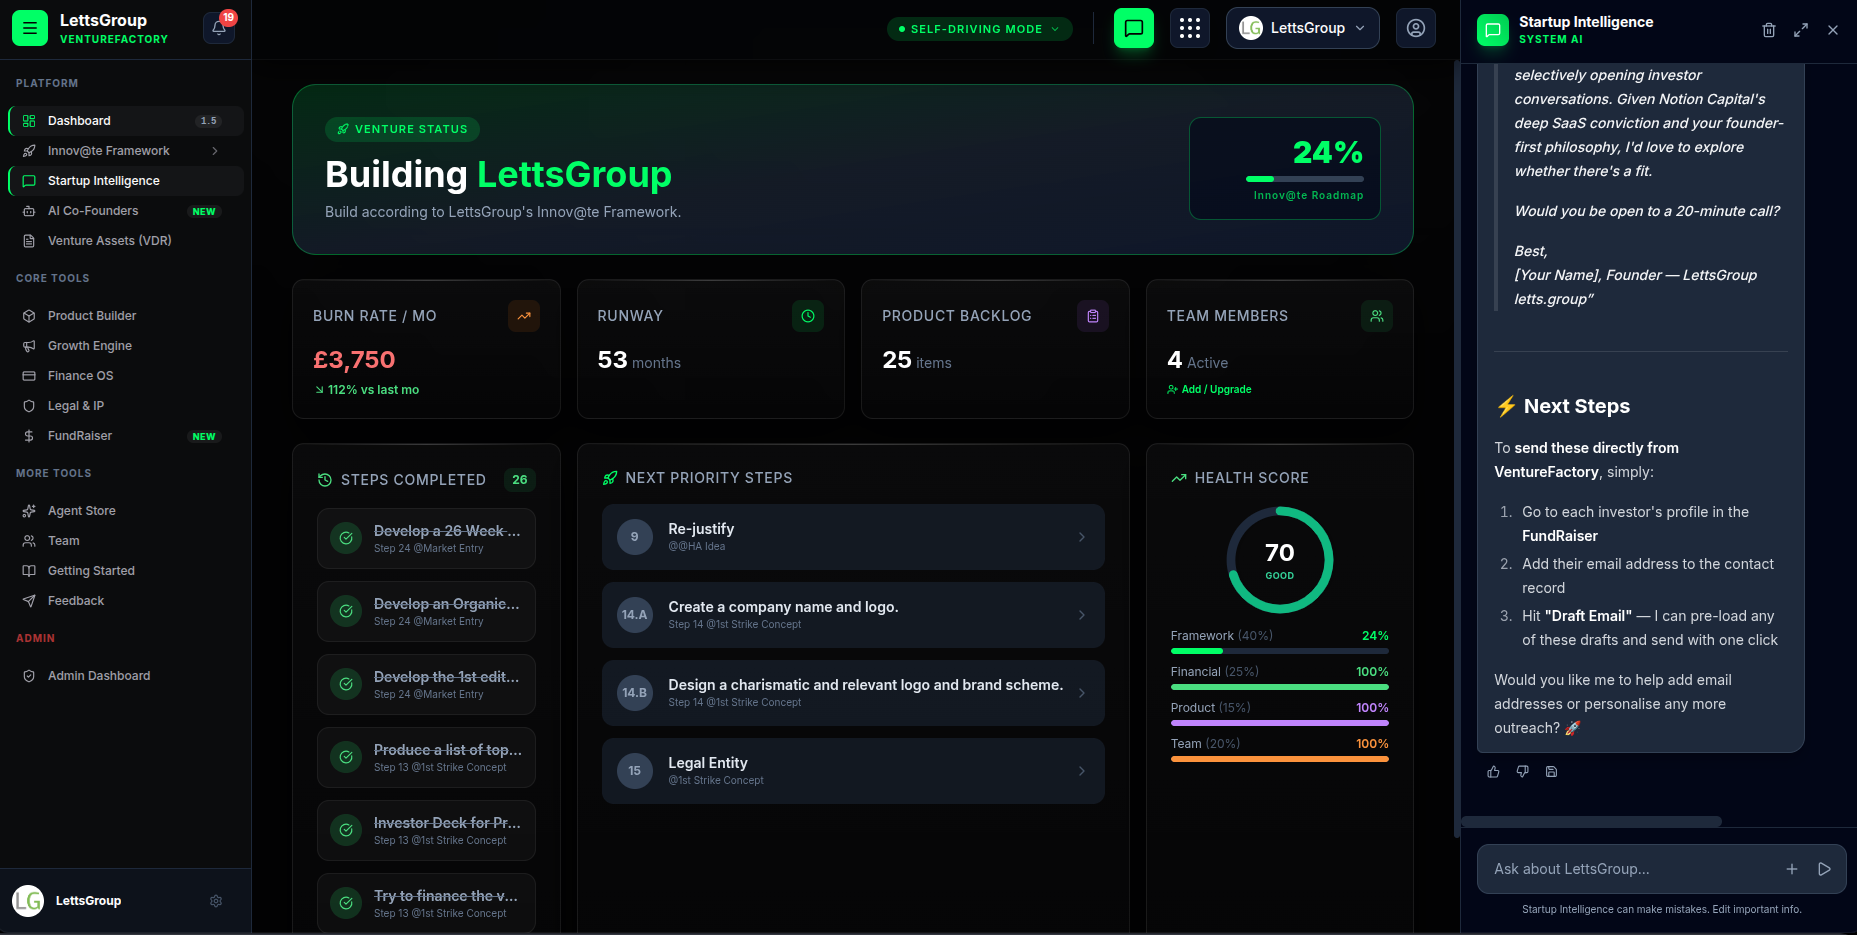The image size is (1857, 935).
Task: Click checkmark icon on Investor Deck step
Action: 346,830
